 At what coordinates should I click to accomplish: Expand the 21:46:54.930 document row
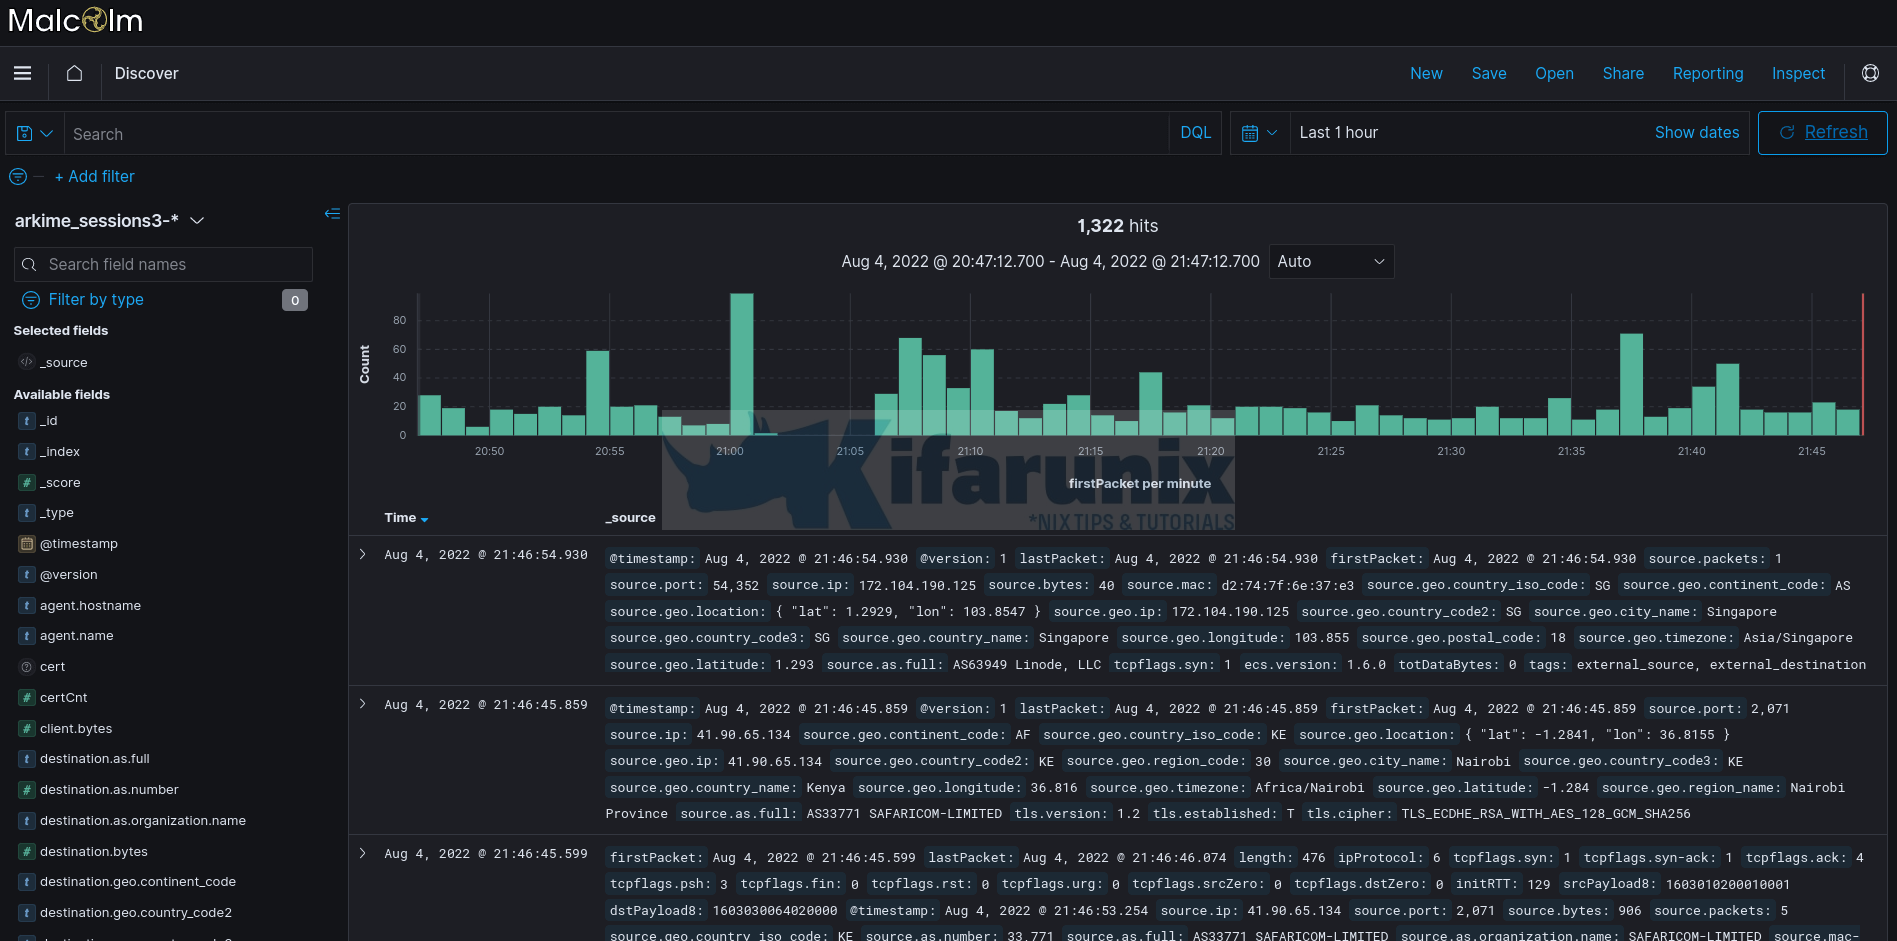[363, 554]
